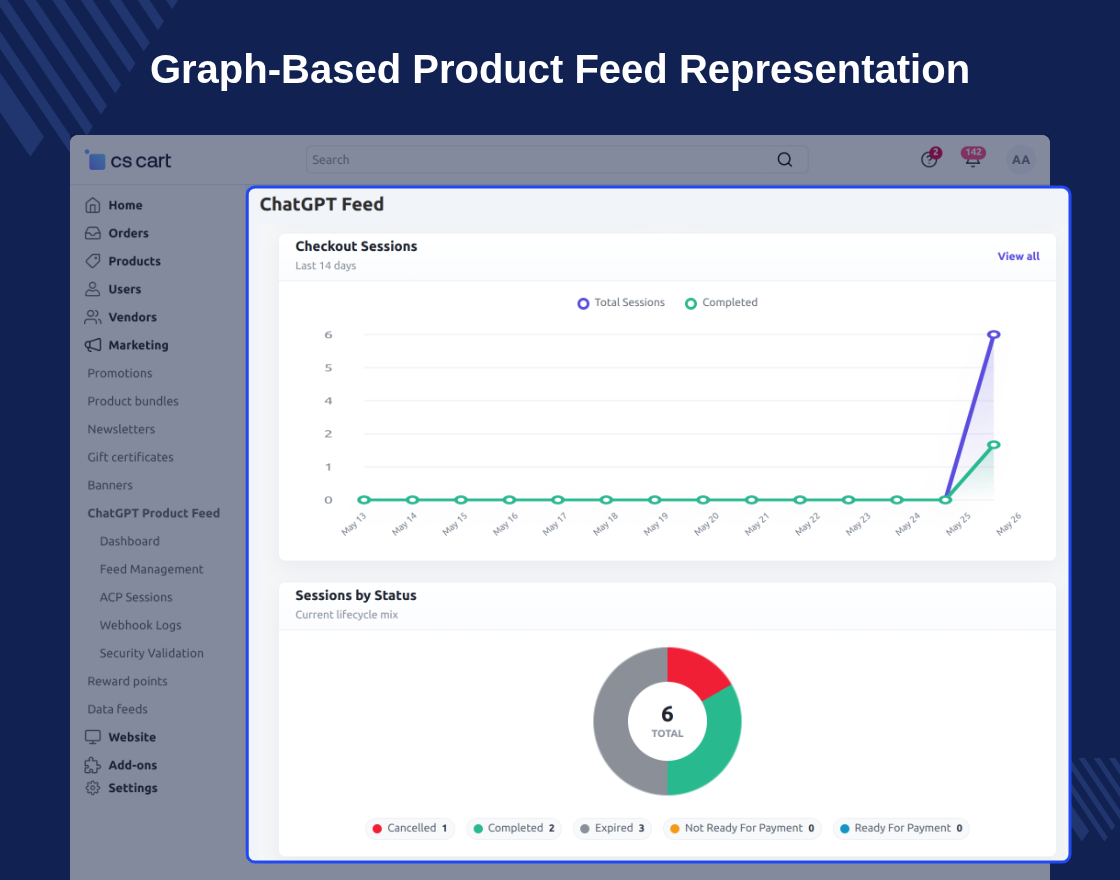This screenshot has height=880, width=1120.
Task: Click the Users person icon
Action: 93,289
